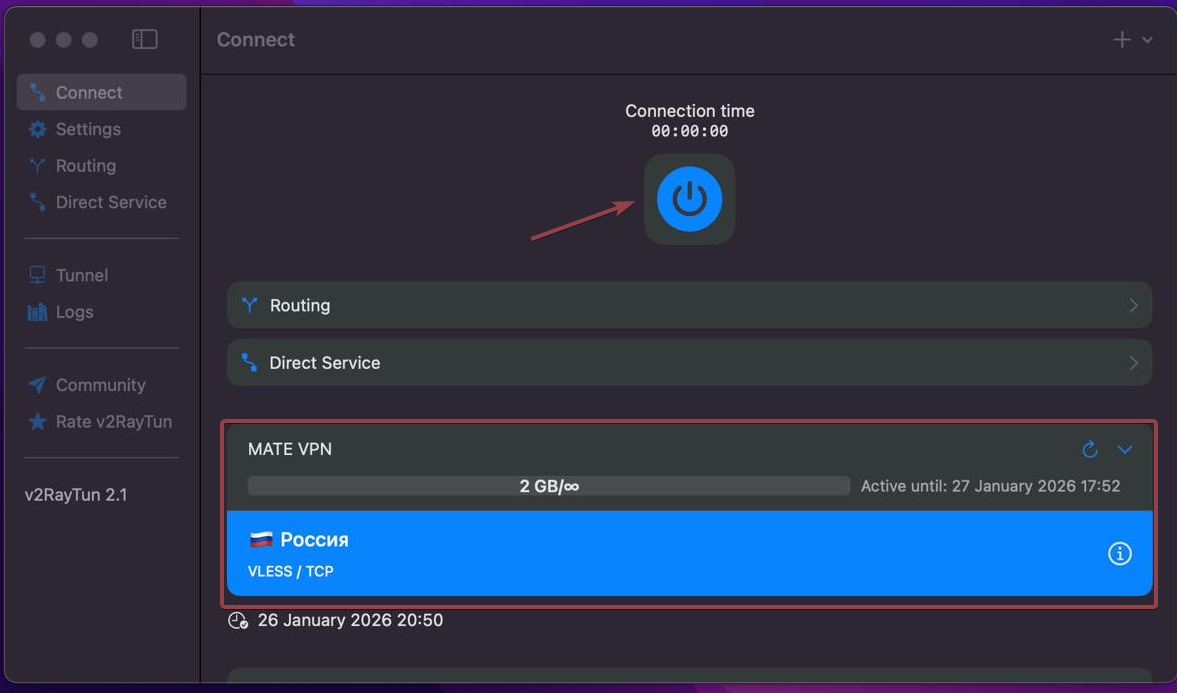
Task: Show info for the Россия server
Action: pyautogui.click(x=1119, y=553)
